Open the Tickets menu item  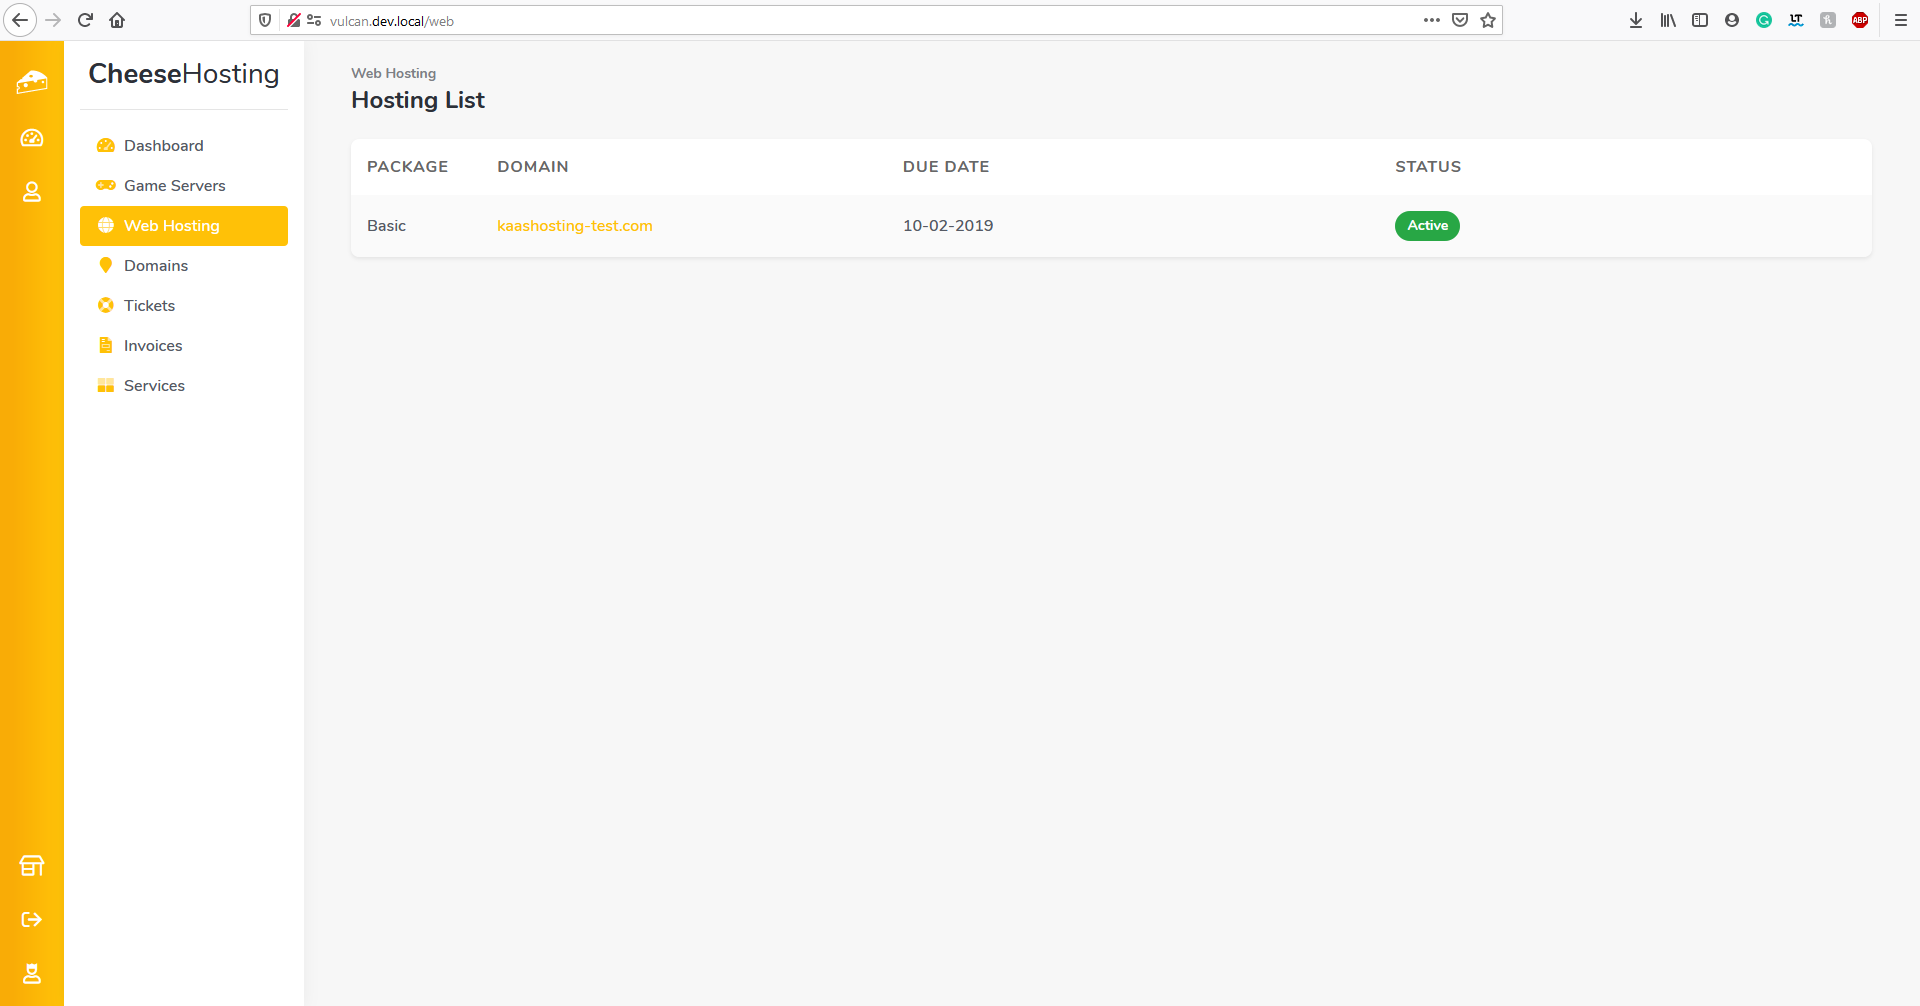tap(149, 306)
